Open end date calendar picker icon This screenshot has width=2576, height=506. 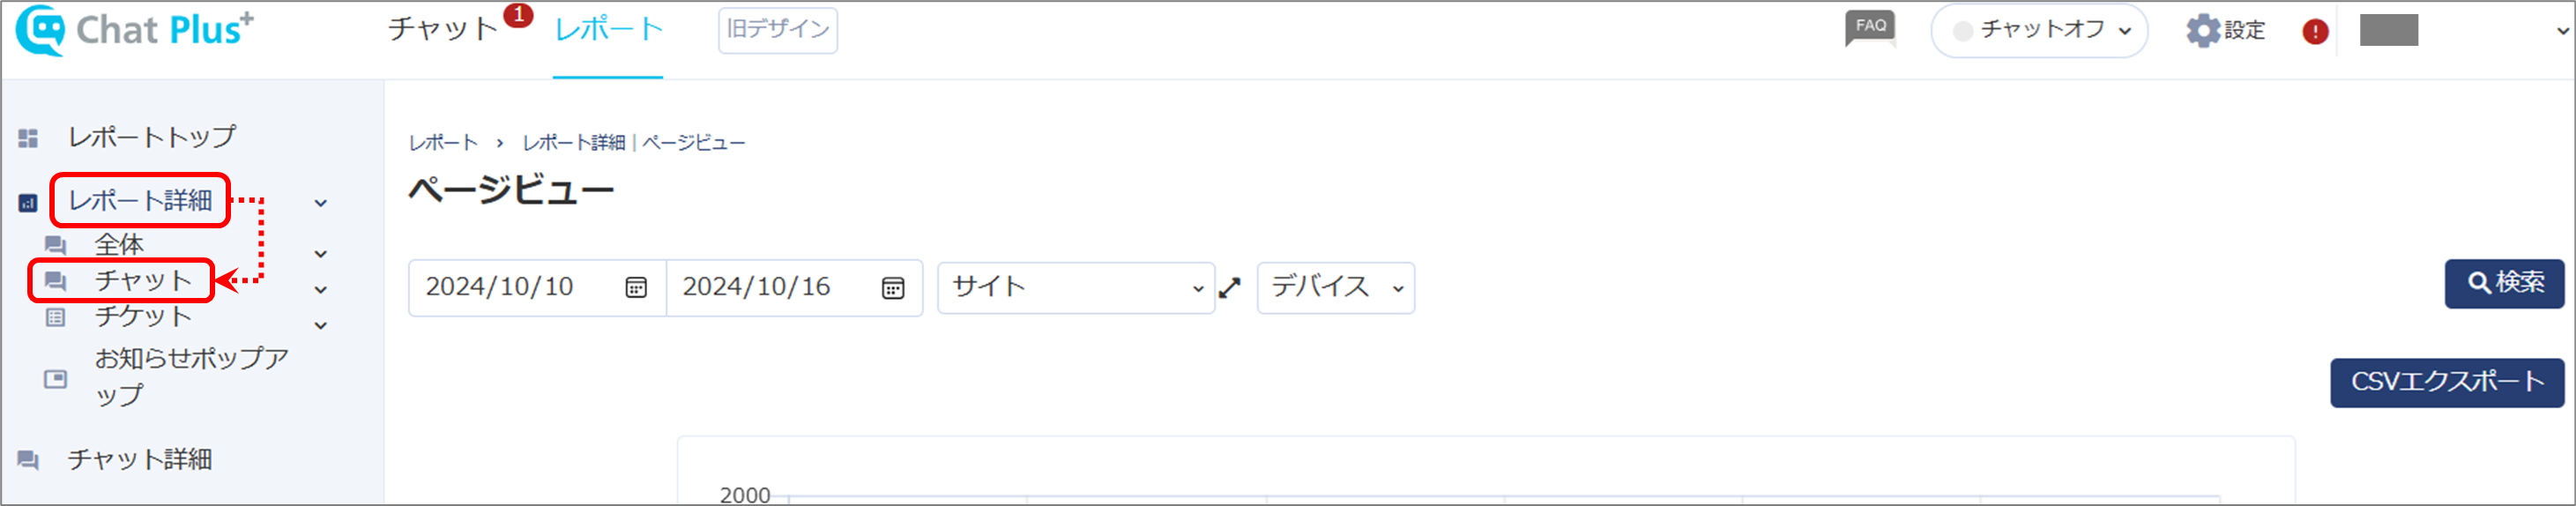(893, 288)
